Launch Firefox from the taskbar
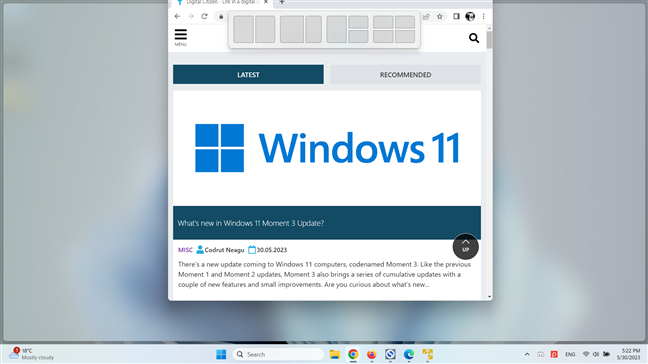The width and height of the screenshot is (648, 364). (x=372, y=354)
